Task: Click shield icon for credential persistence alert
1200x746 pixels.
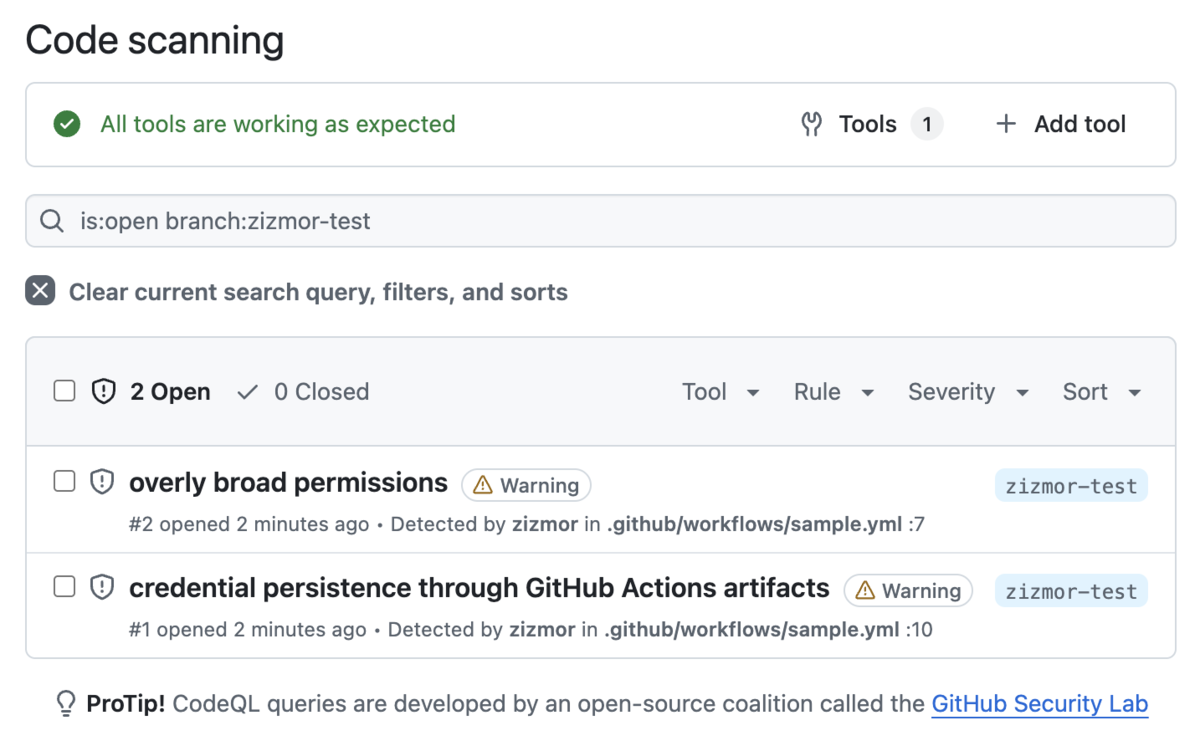Action: [x=102, y=588]
